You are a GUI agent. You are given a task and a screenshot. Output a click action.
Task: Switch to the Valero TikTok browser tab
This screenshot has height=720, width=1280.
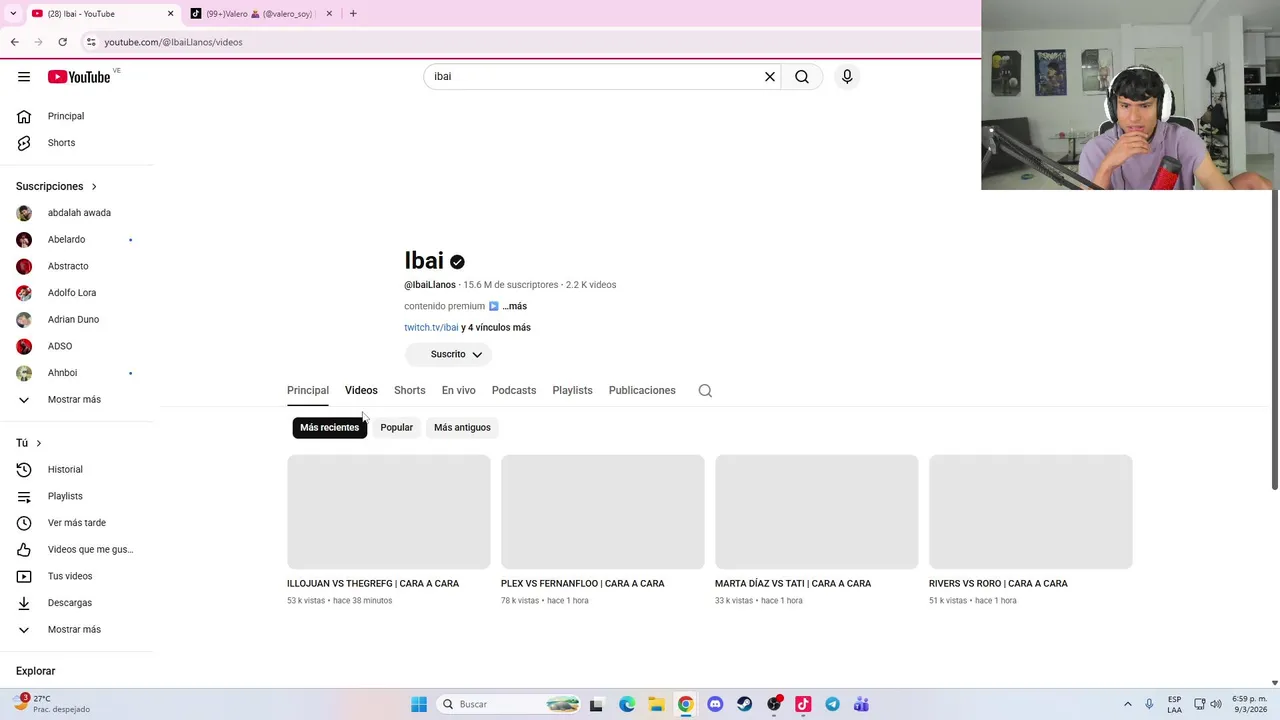pyautogui.click(x=259, y=14)
